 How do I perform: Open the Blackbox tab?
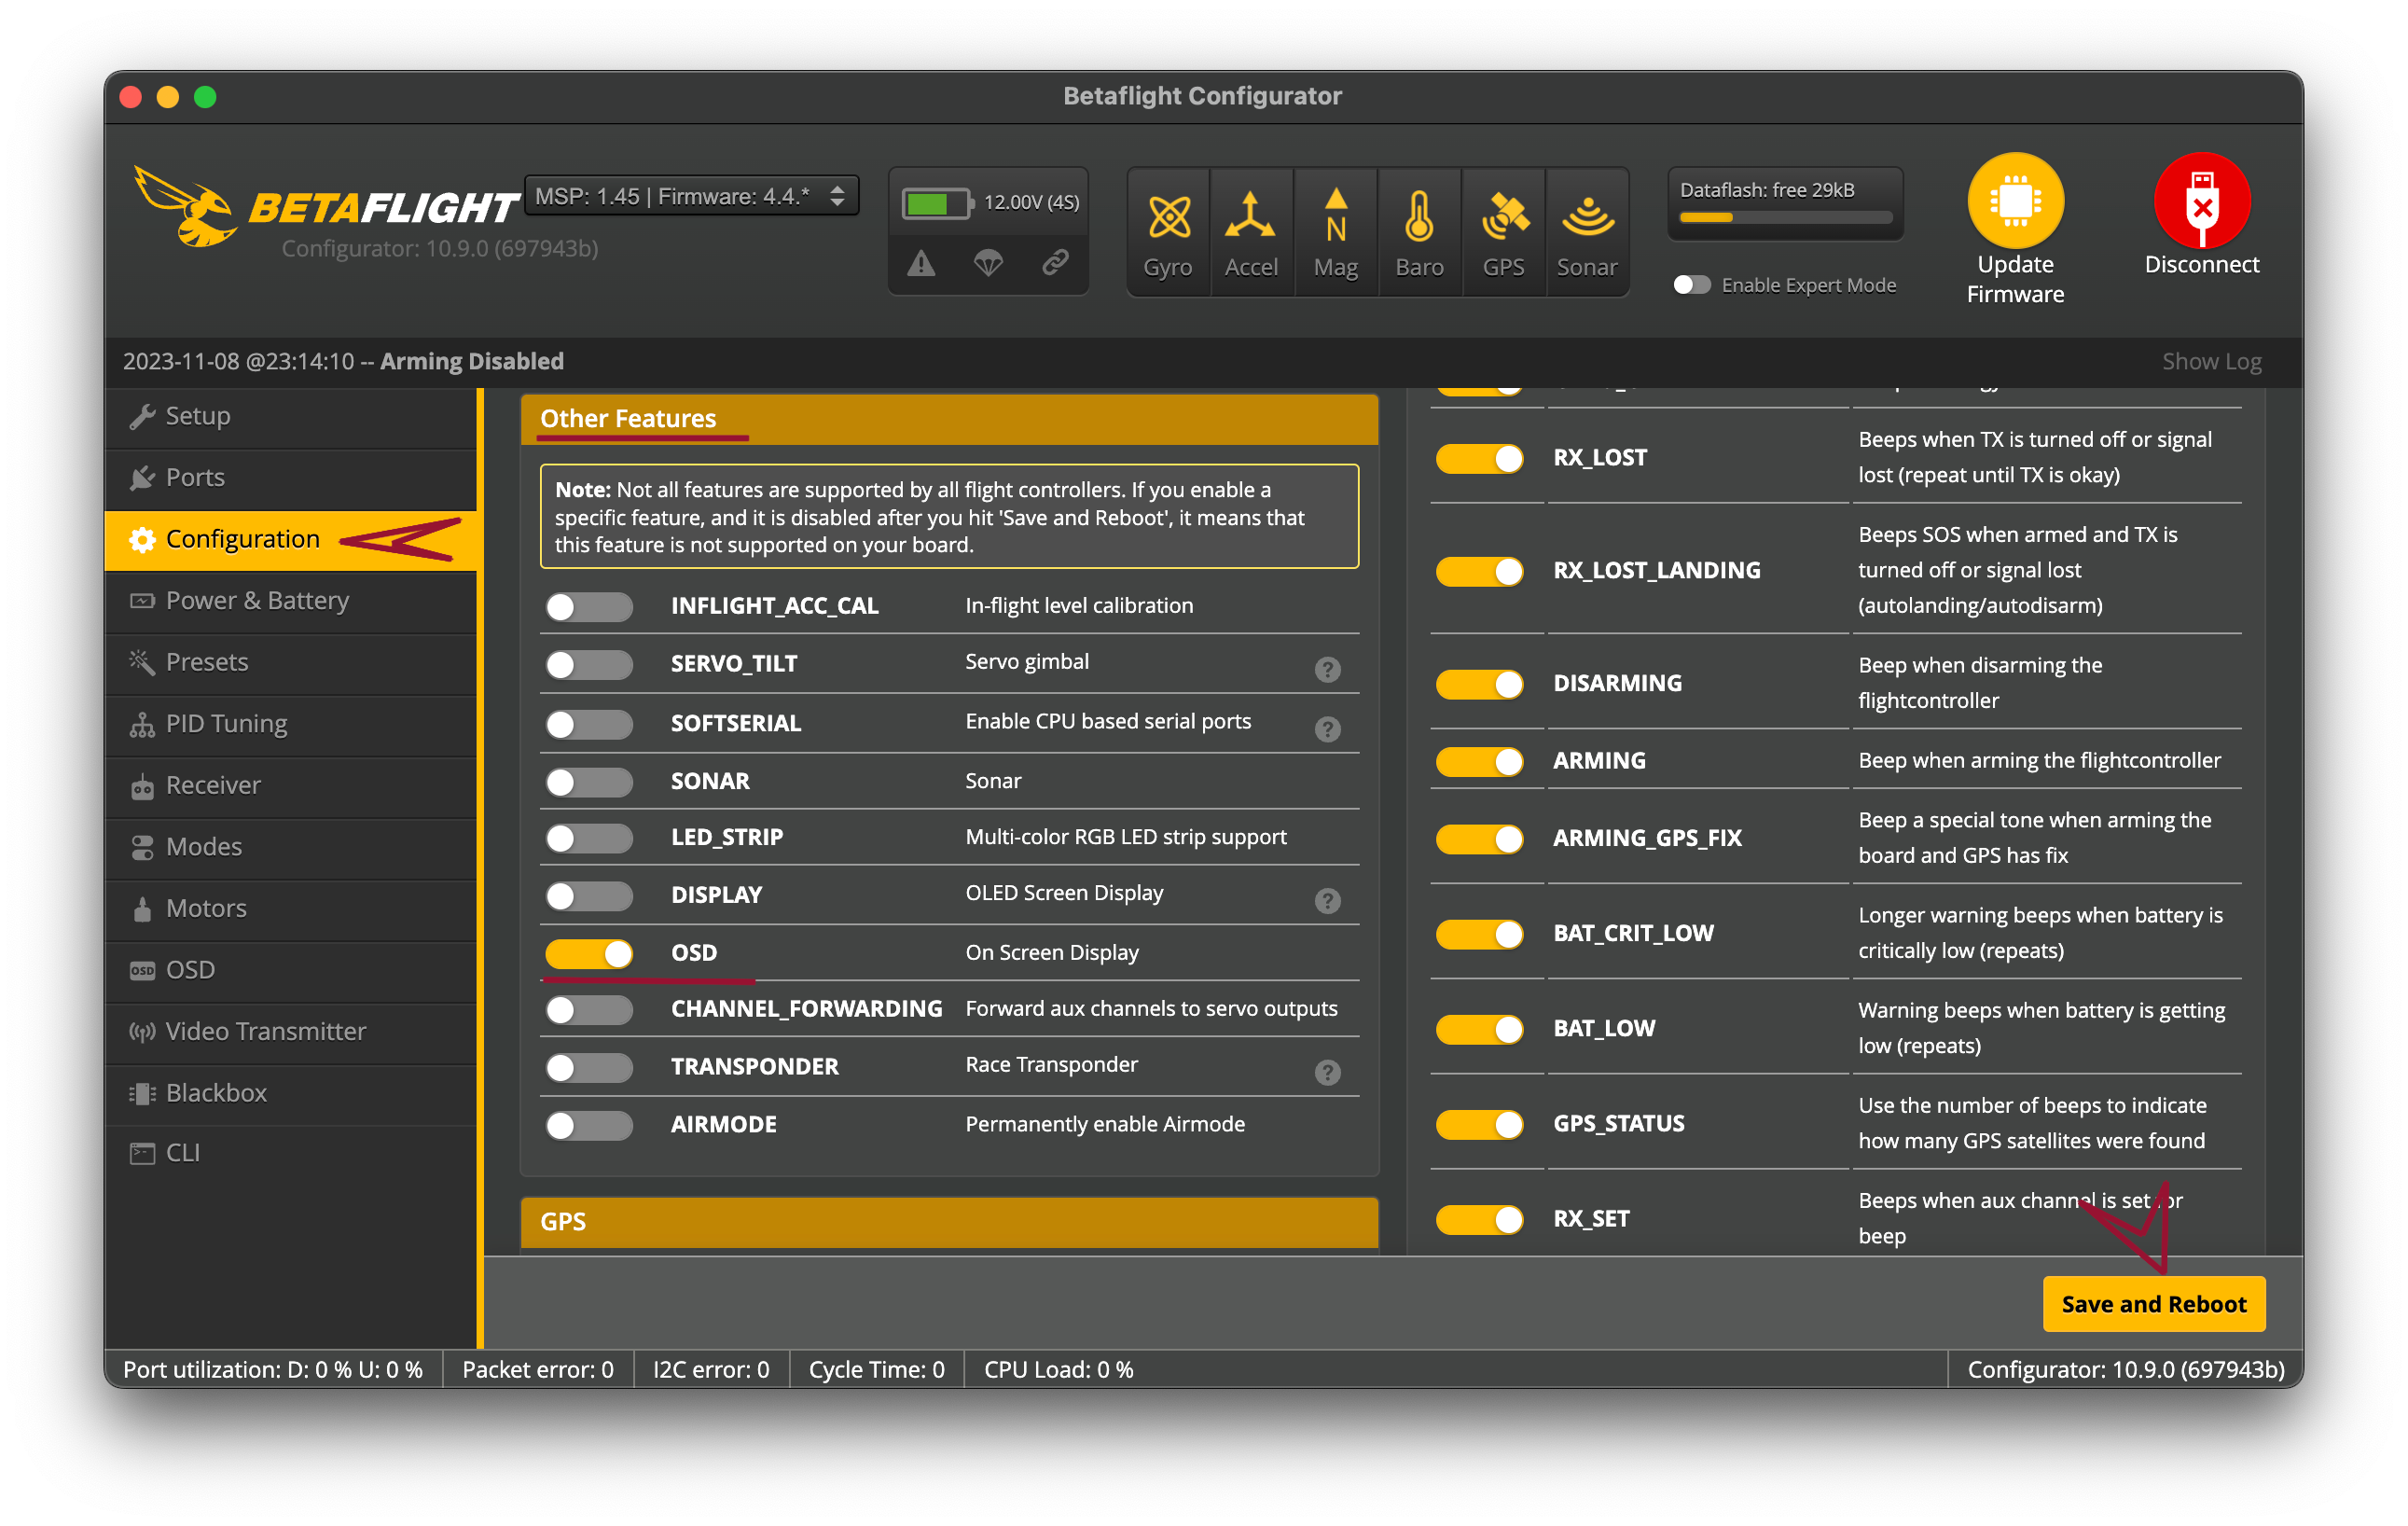point(290,1093)
